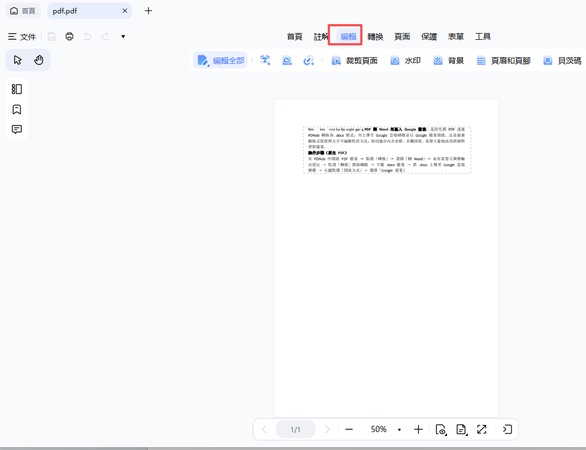Click the add link tool icon

click(308, 60)
